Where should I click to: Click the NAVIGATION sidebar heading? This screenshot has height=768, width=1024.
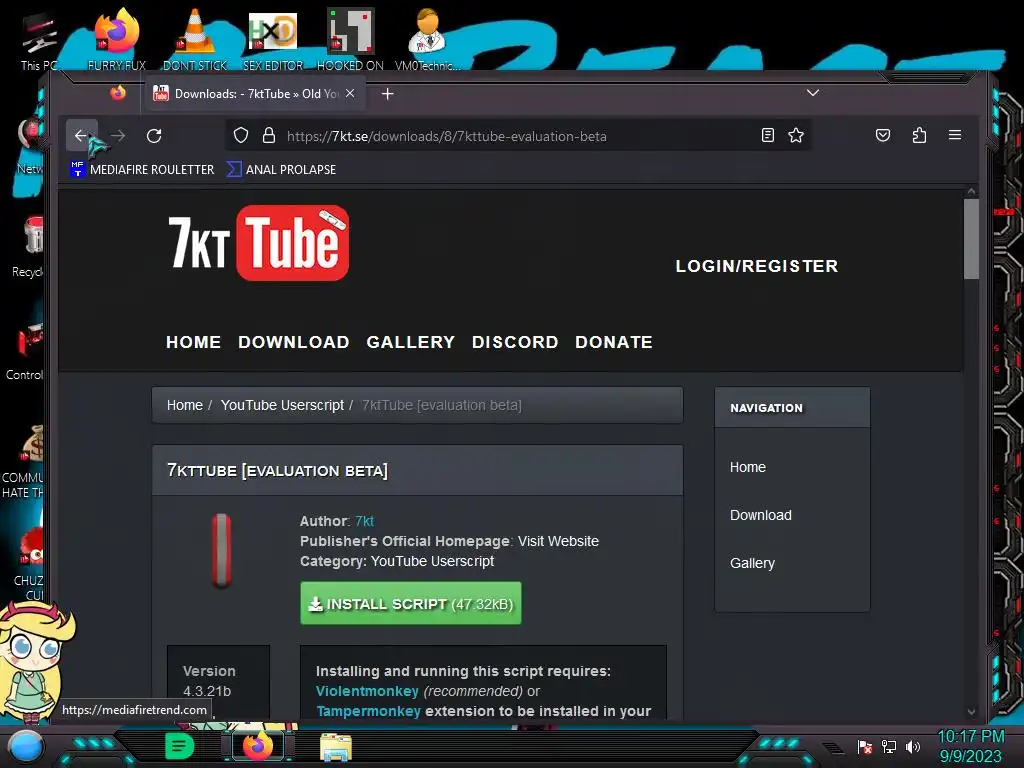click(x=766, y=408)
